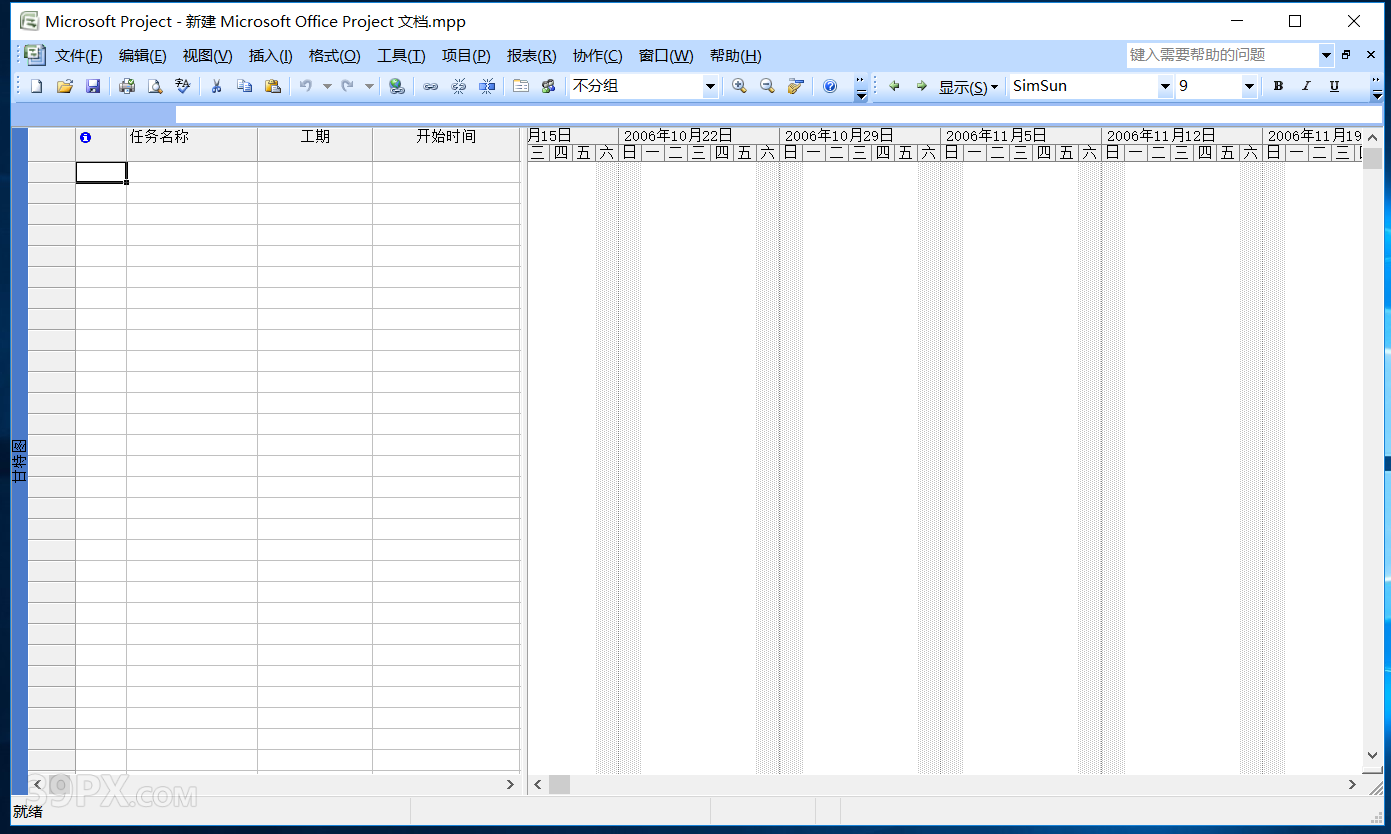Open the font size 9 dropdown
The height and width of the screenshot is (834, 1391).
[1249, 87]
